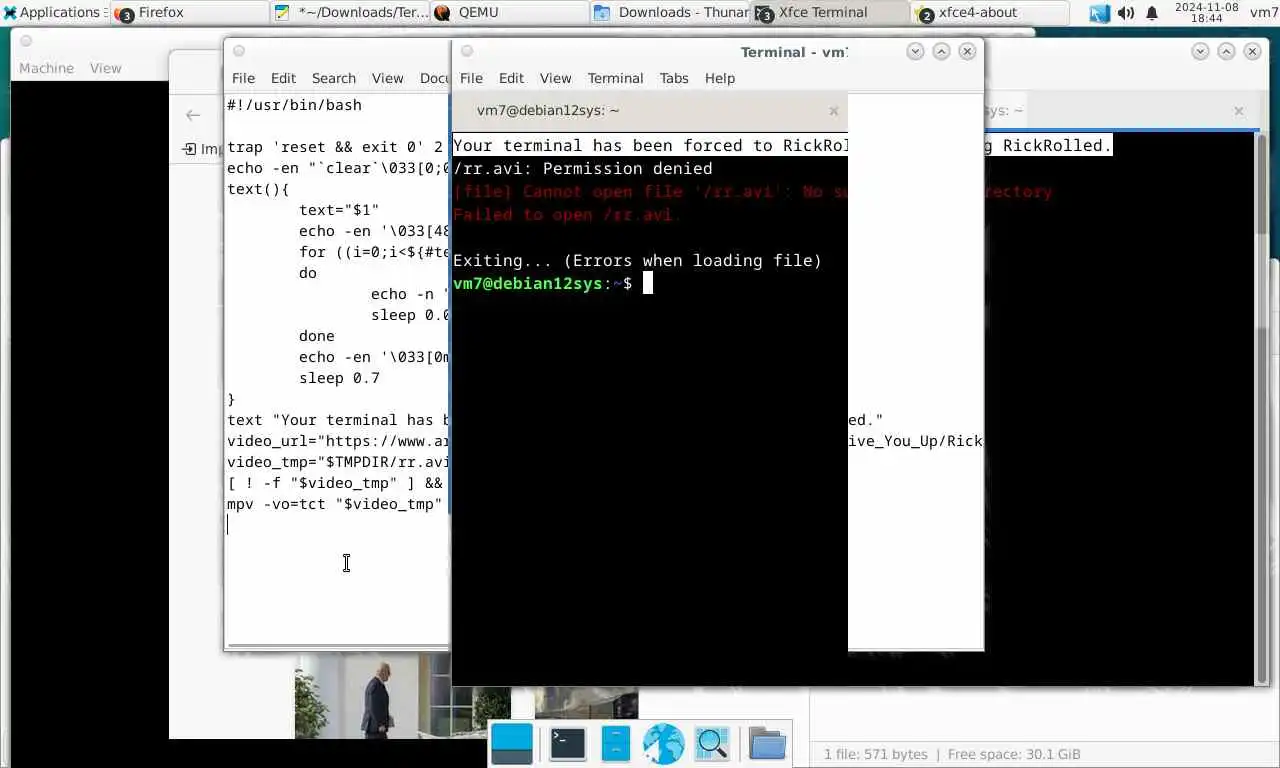Click the background terminal window's vertical scrollbar
Screen dimensions: 1280x768
[1261, 408]
